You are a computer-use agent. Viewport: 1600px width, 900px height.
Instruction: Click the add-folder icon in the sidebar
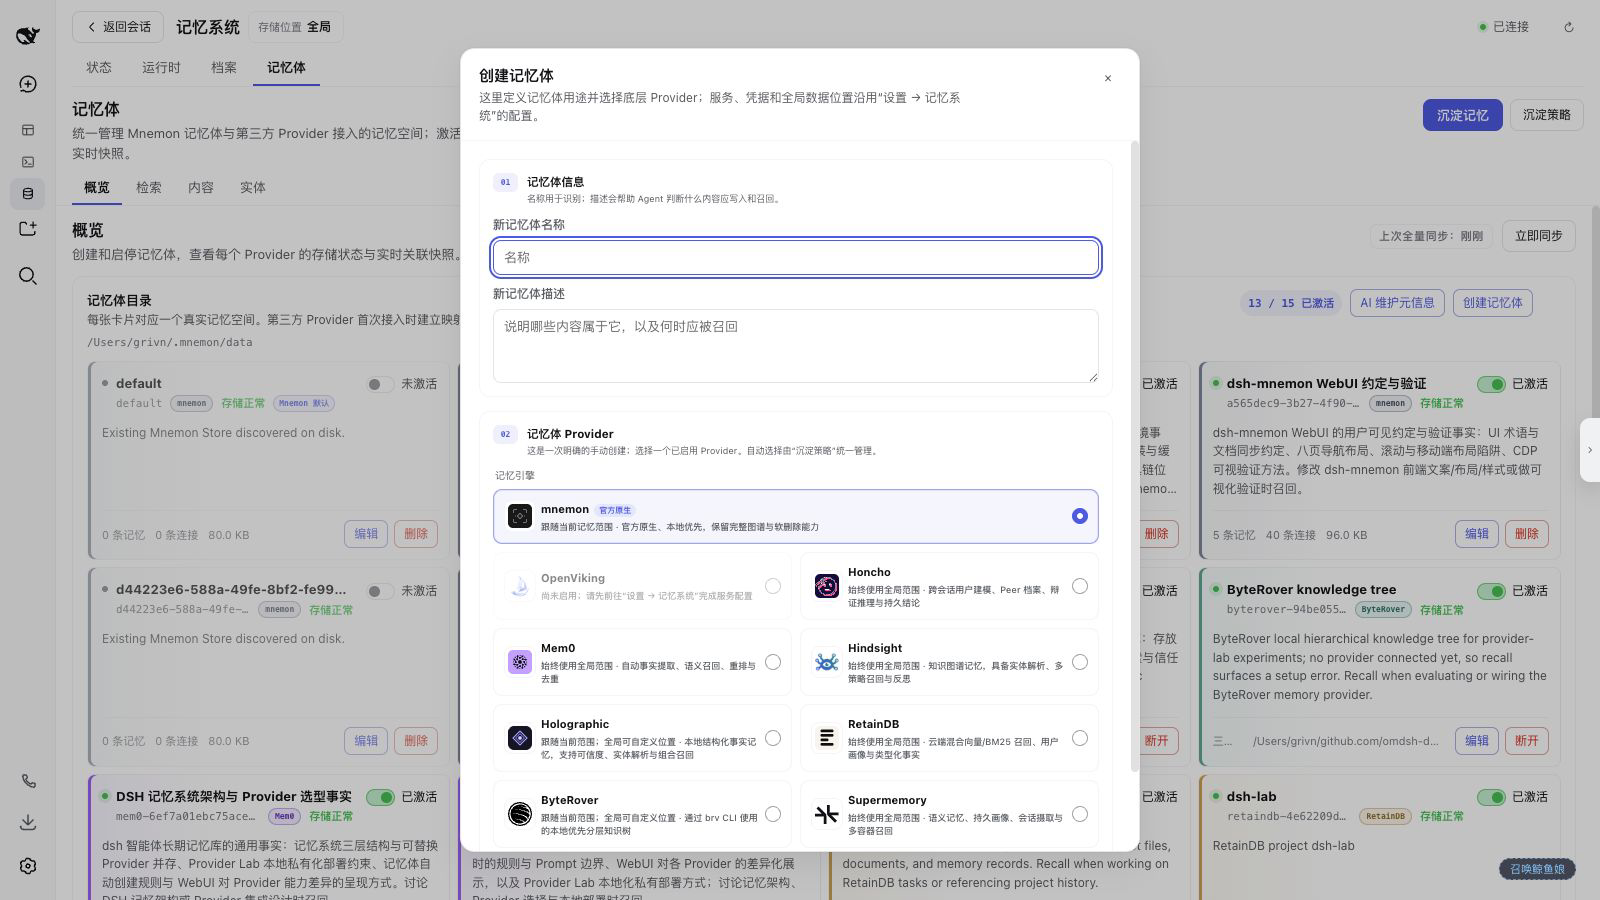tap(28, 228)
